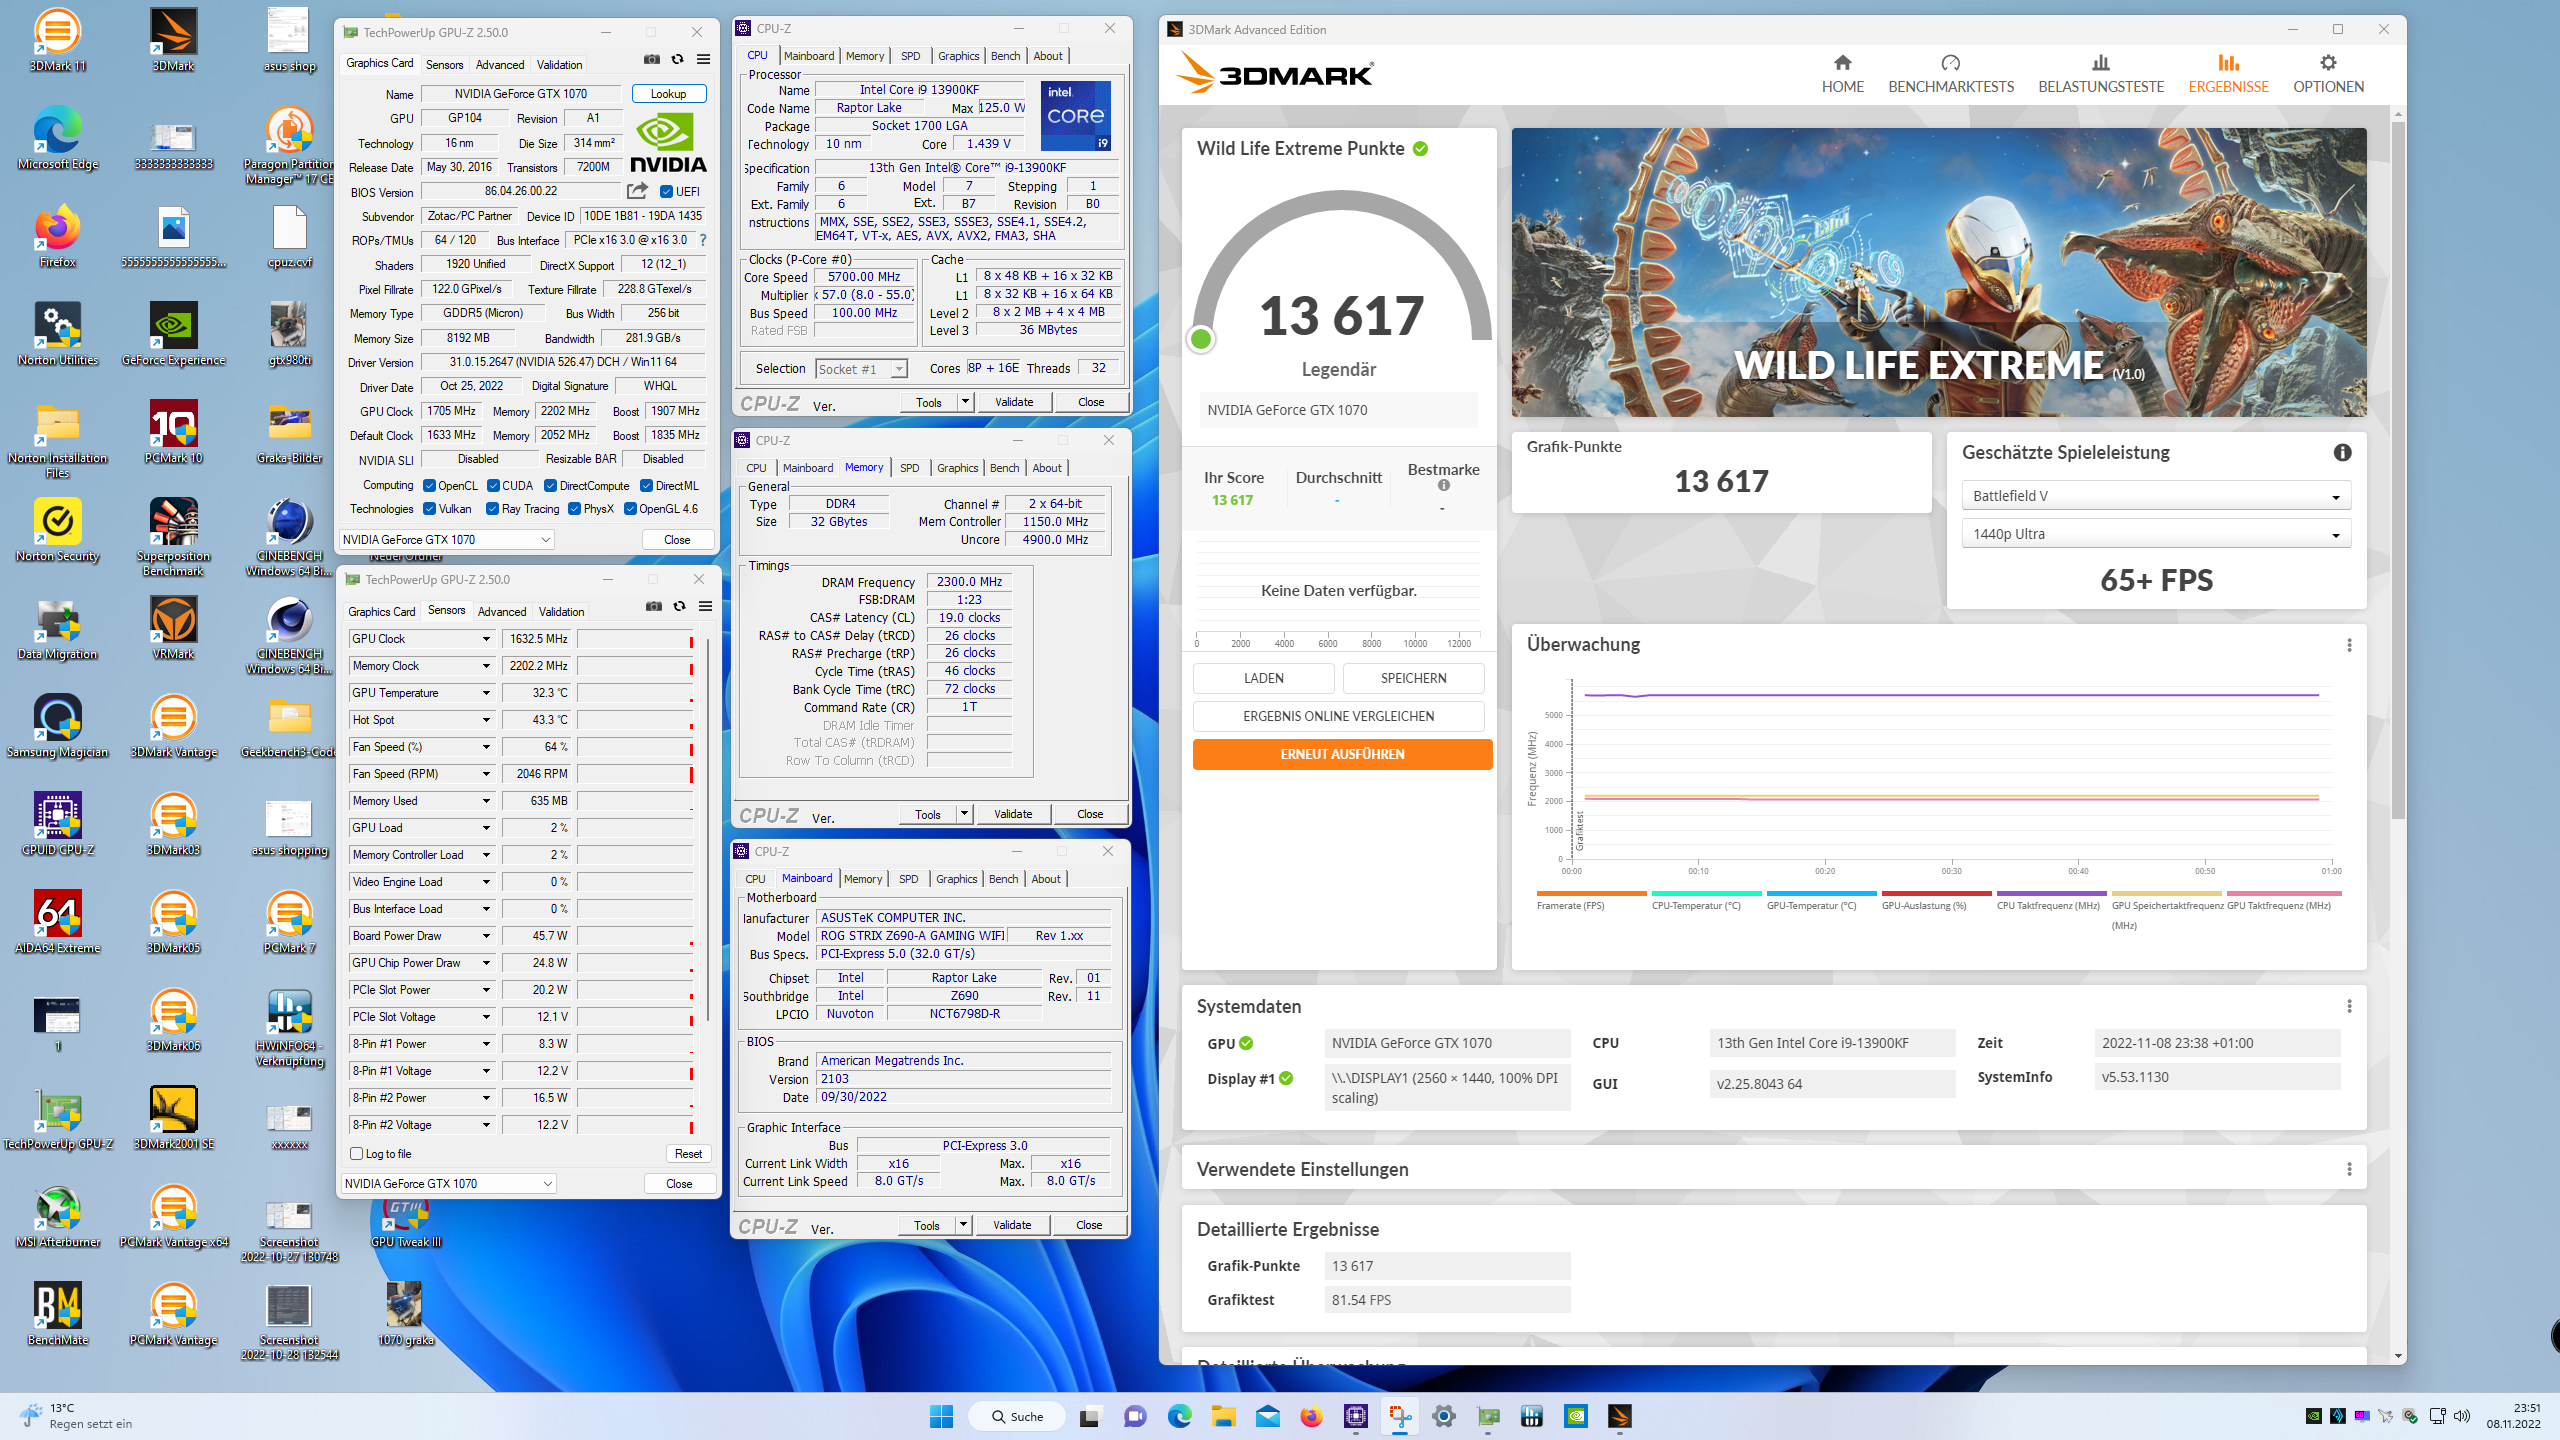Toggle the UEFI checkbox in GPU-Z

pos(666,192)
